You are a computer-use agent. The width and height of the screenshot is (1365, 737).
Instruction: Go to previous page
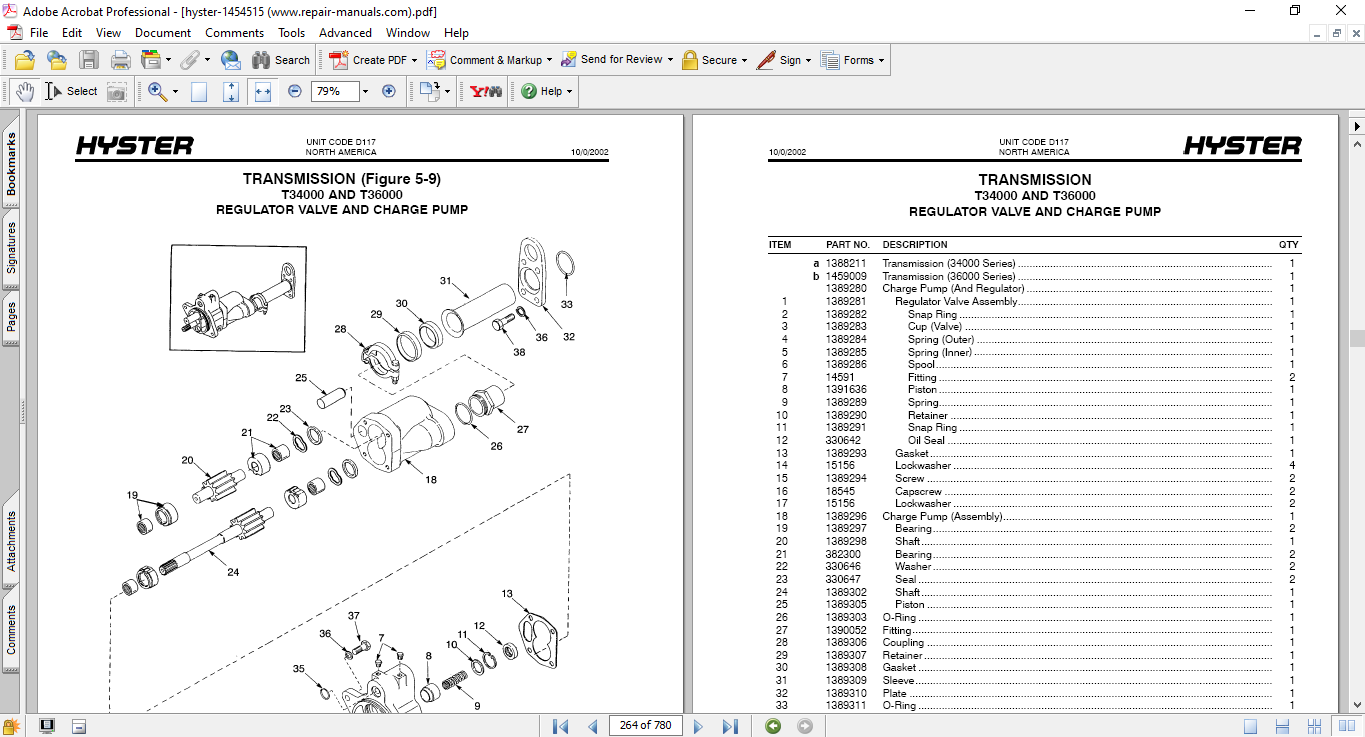click(593, 726)
